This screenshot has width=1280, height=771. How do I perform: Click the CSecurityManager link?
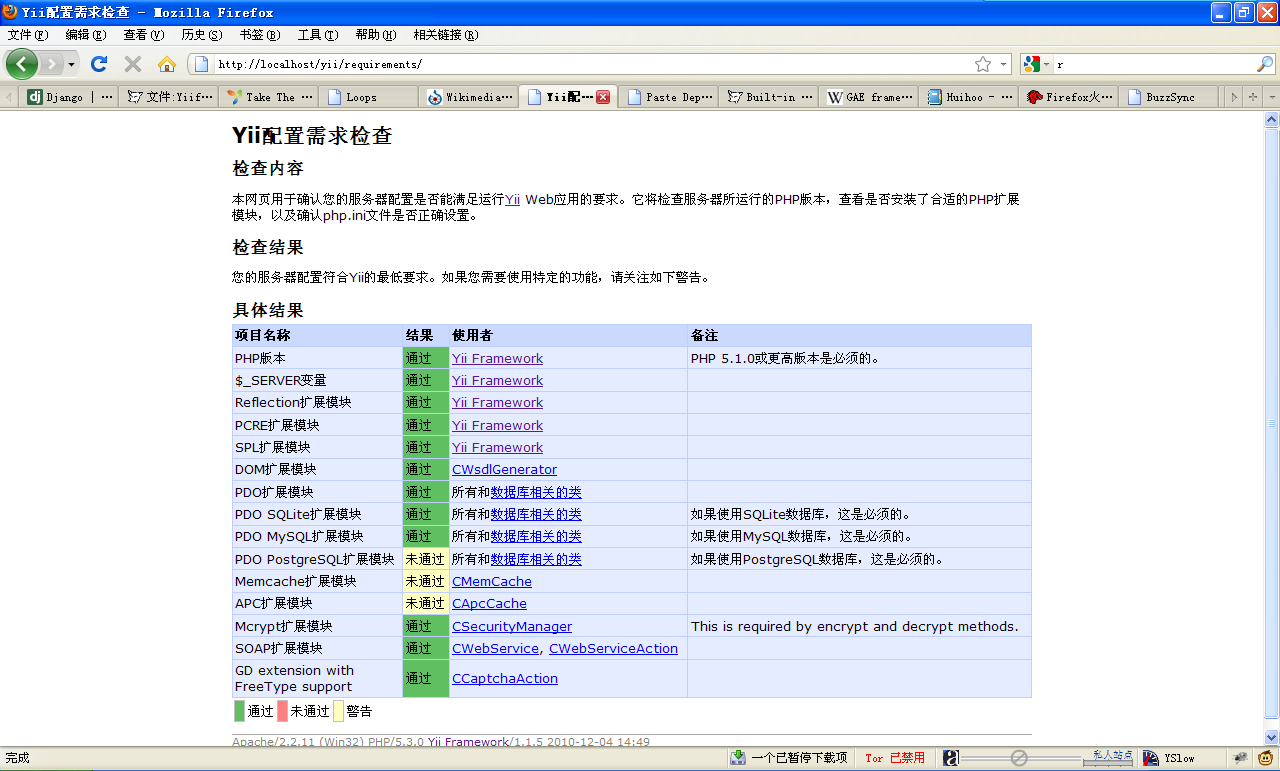pos(512,627)
